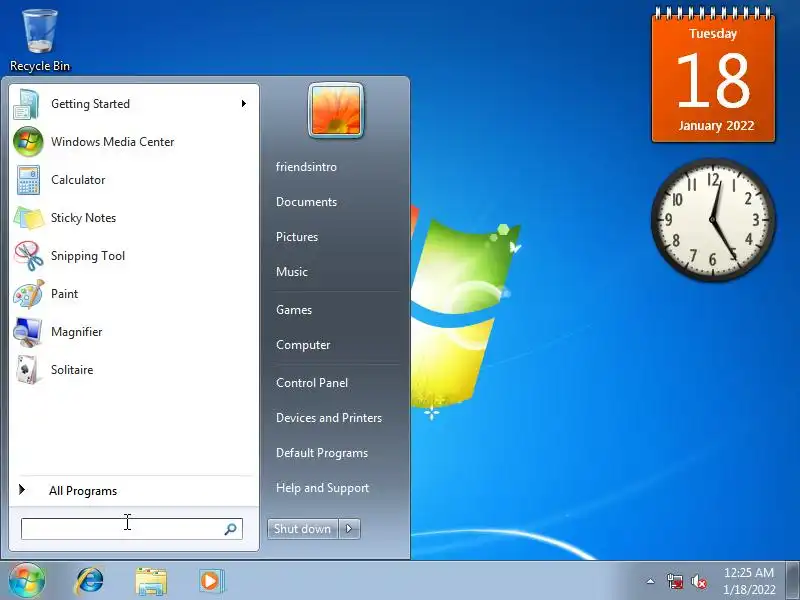Click the Getting Started icon
Viewport: 800px width, 600px height.
point(27,104)
